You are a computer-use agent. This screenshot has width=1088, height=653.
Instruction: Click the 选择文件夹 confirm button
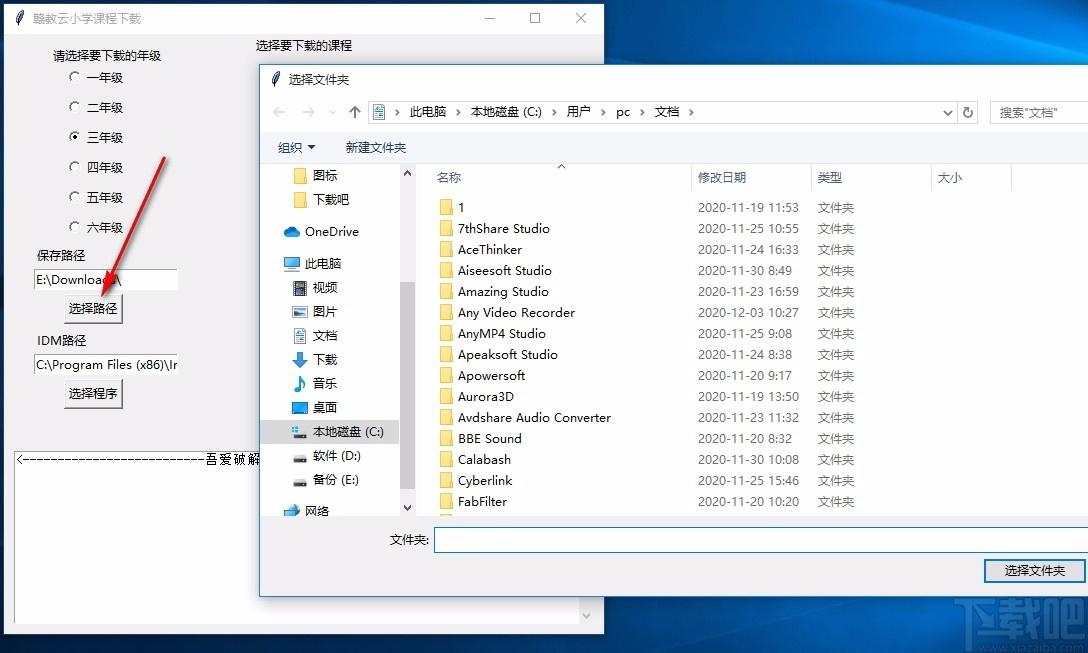pos(1034,570)
